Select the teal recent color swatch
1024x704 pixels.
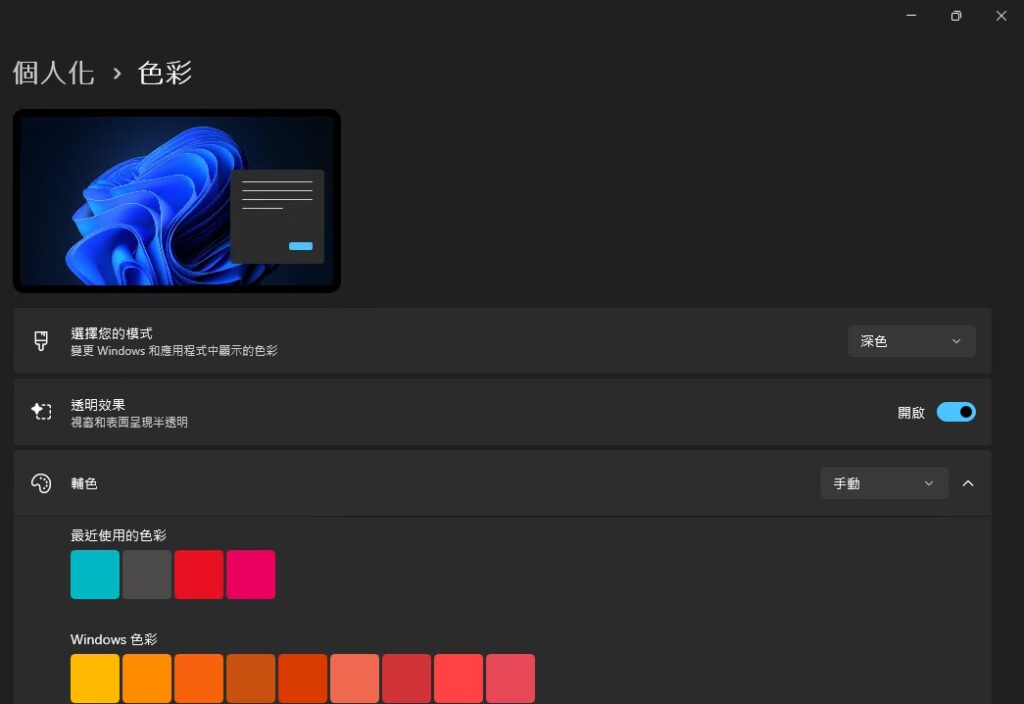pos(94,574)
